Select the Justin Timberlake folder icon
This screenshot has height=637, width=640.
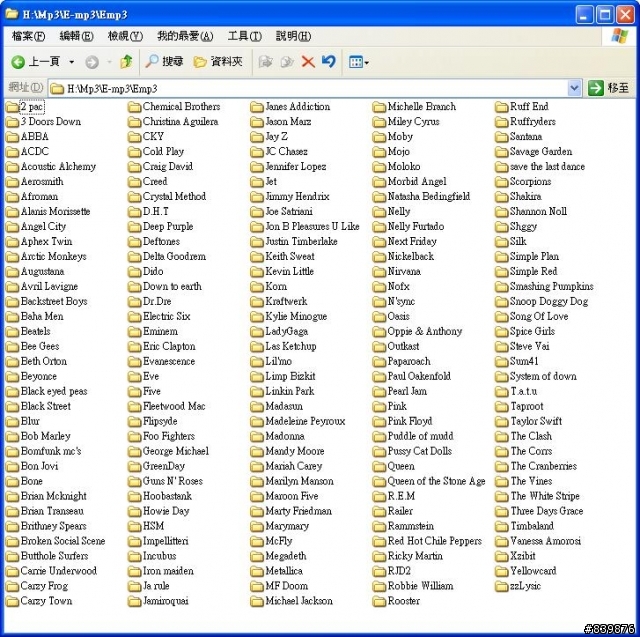point(257,242)
